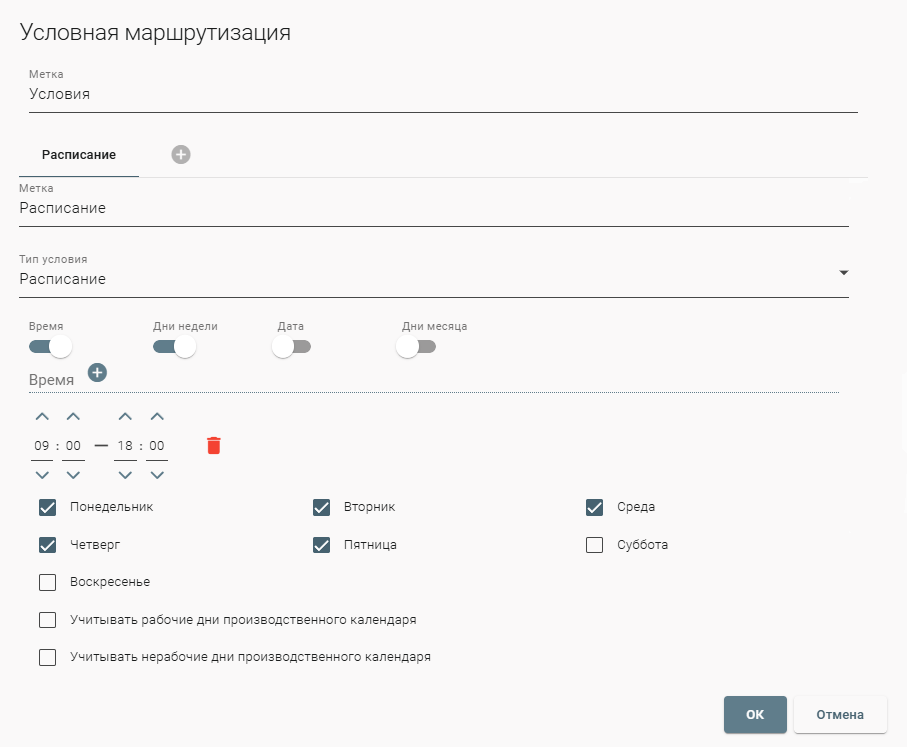Screen dimensions: 907x747
Task: Decrease the start hour with down arrow
Action: click(42, 474)
